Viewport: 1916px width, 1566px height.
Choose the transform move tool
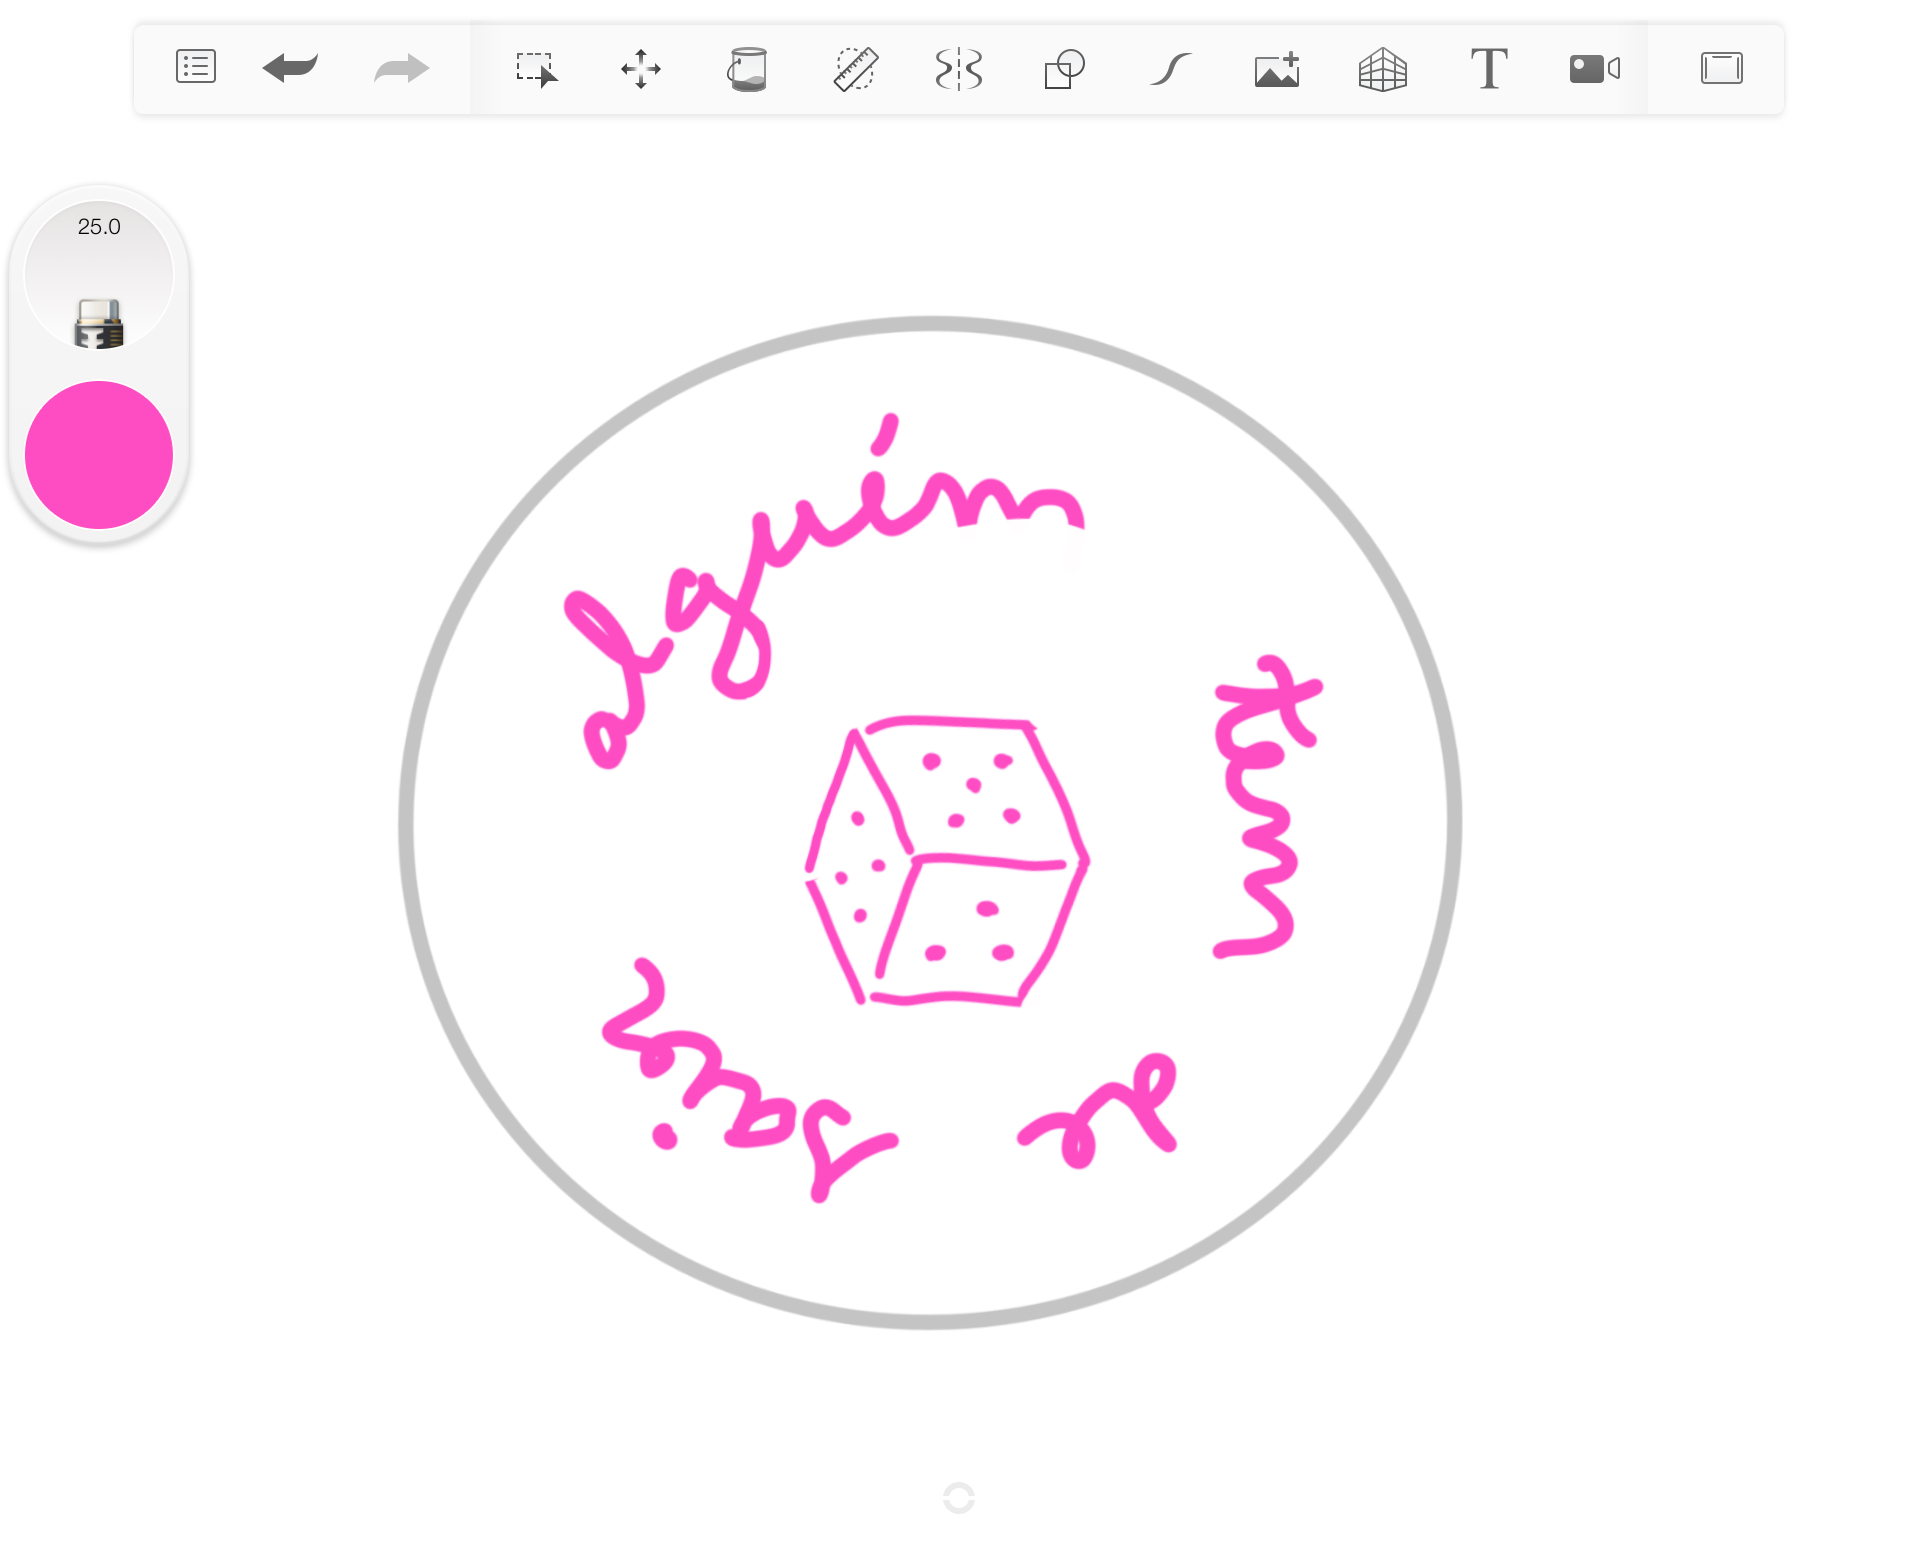[x=641, y=69]
